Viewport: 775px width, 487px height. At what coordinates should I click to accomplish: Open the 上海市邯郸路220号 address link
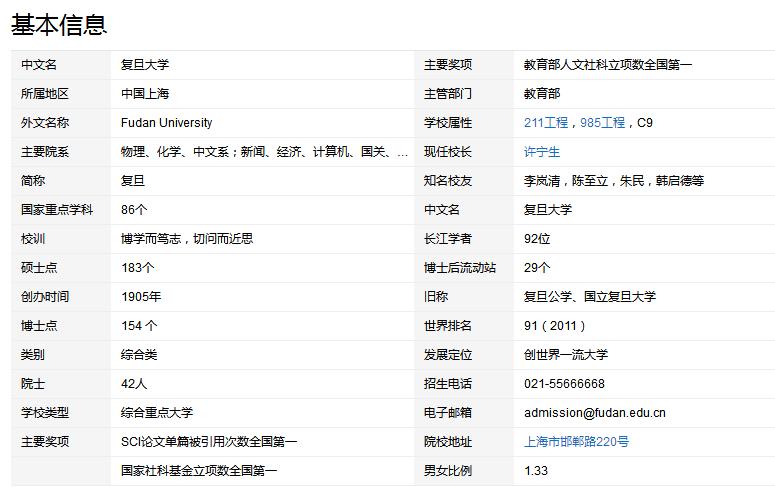click(576, 442)
